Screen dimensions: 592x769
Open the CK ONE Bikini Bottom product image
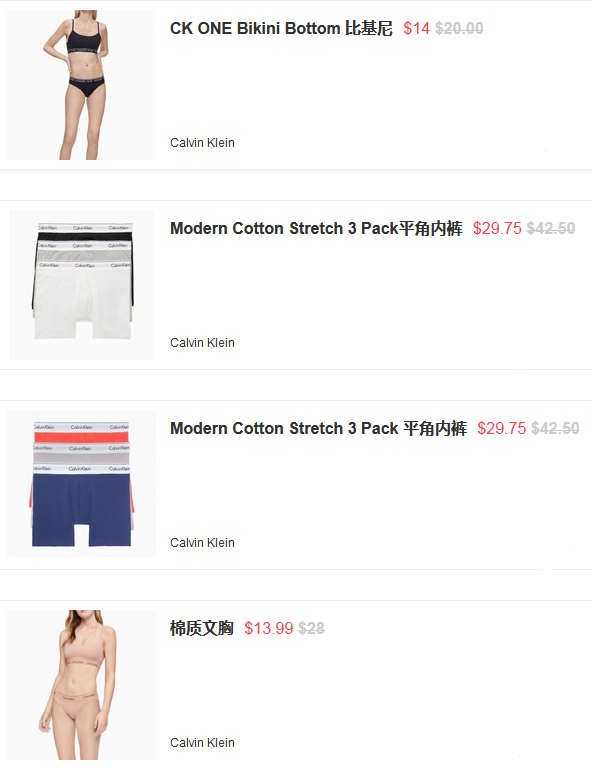pyautogui.click(x=79, y=85)
